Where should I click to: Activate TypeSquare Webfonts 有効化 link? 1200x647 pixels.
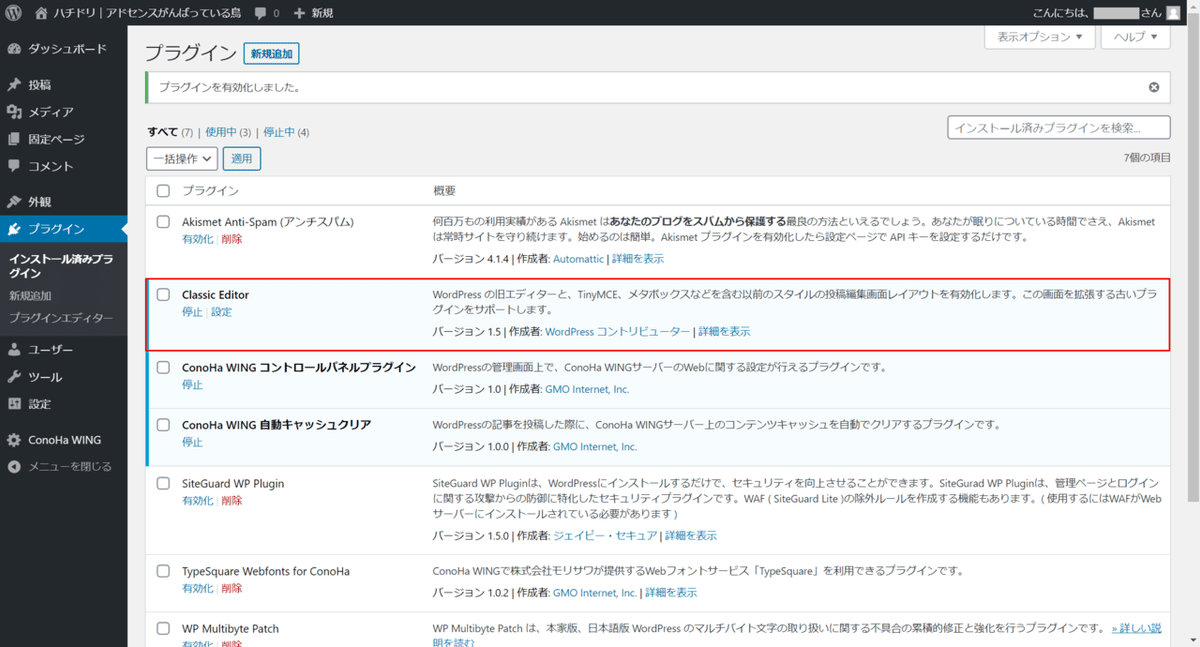197,589
